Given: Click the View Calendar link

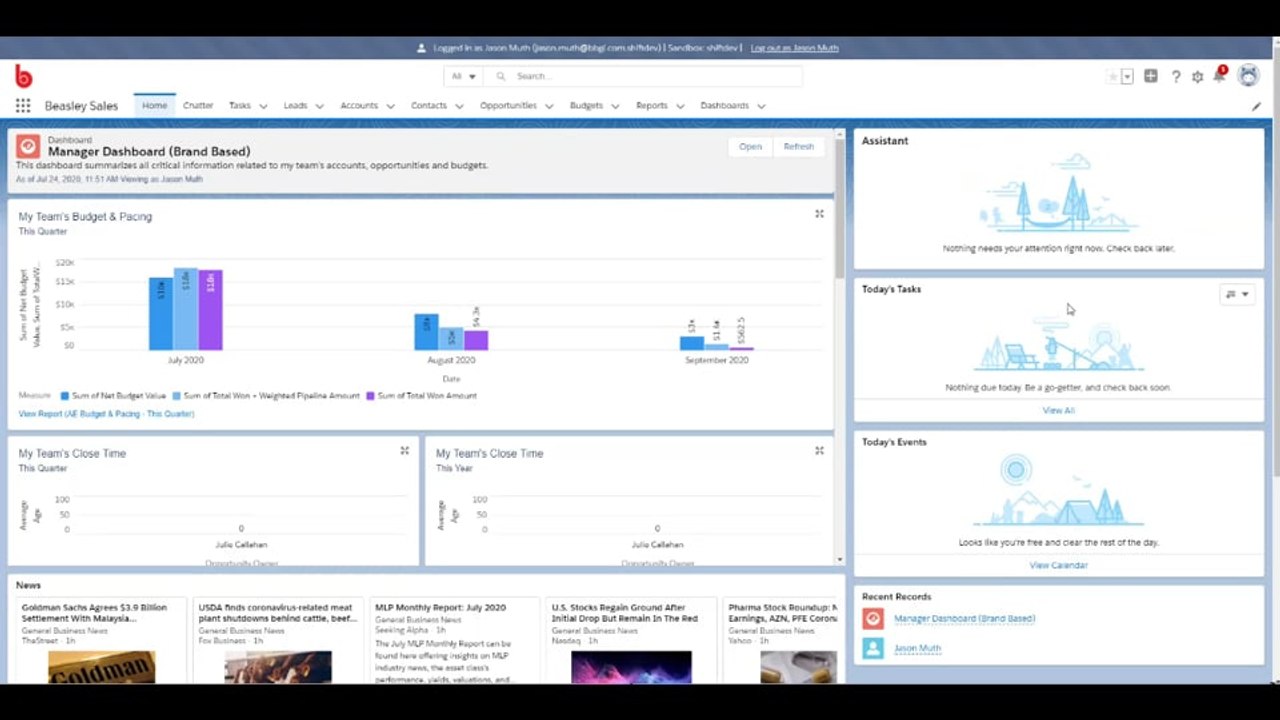Looking at the screenshot, I should (1058, 566).
